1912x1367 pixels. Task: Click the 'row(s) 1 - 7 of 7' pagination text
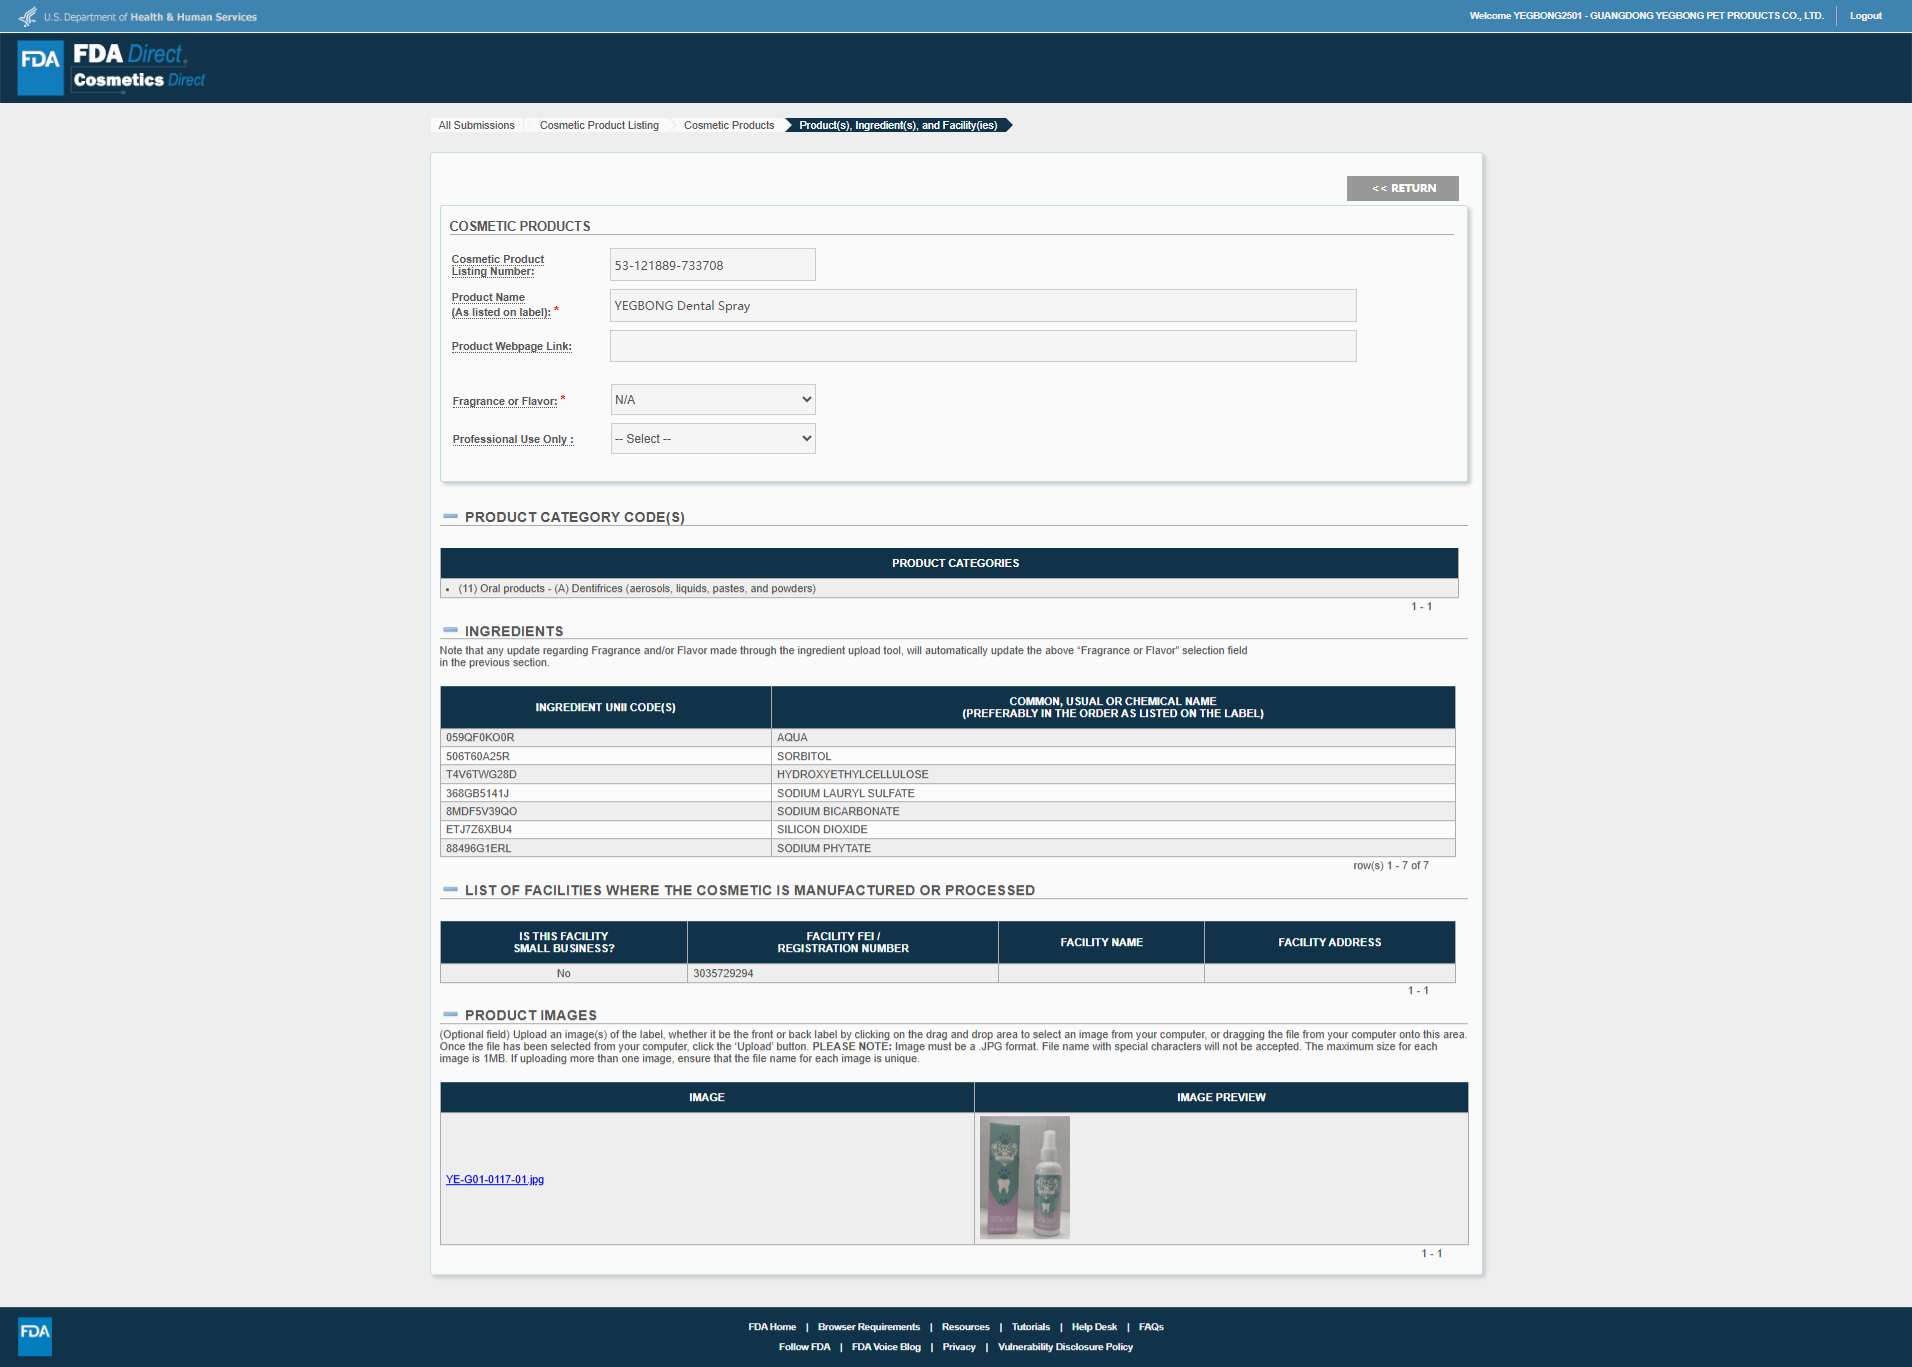[x=1391, y=866]
